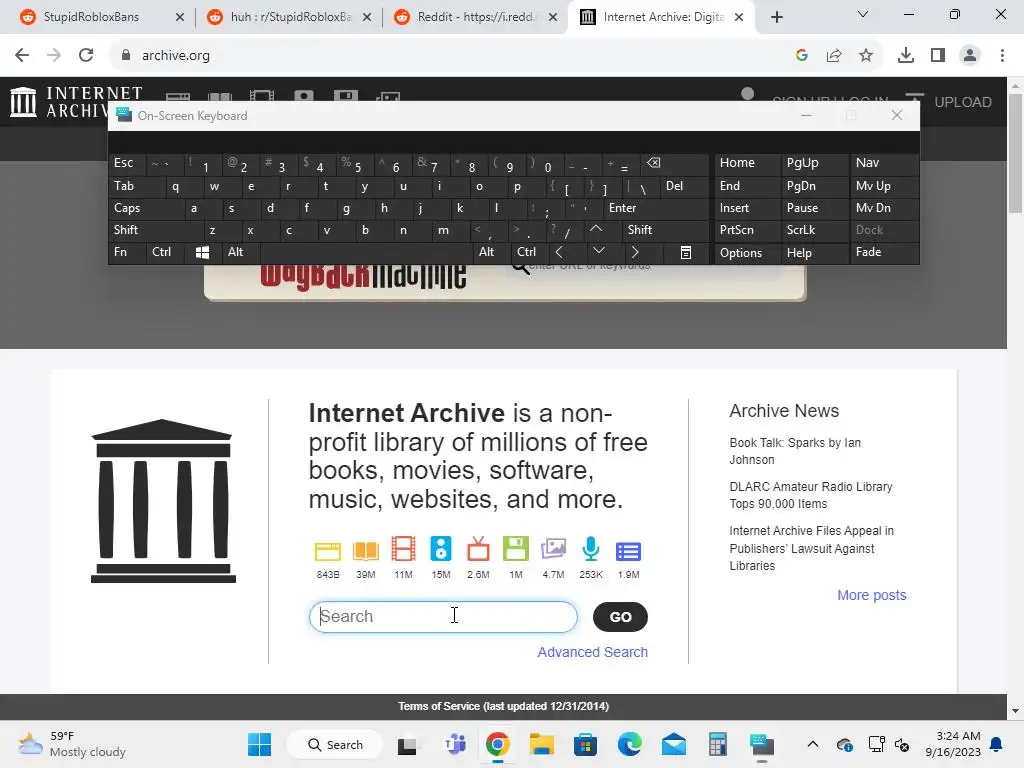This screenshot has height=768, width=1024.
Task: Click the Search input field on Archive
Action: (443, 617)
